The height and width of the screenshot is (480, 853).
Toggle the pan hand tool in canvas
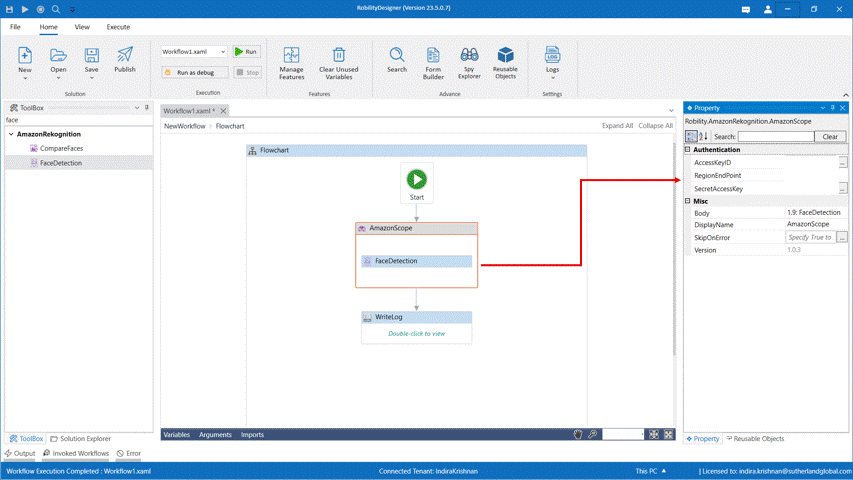pyautogui.click(x=578, y=435)
